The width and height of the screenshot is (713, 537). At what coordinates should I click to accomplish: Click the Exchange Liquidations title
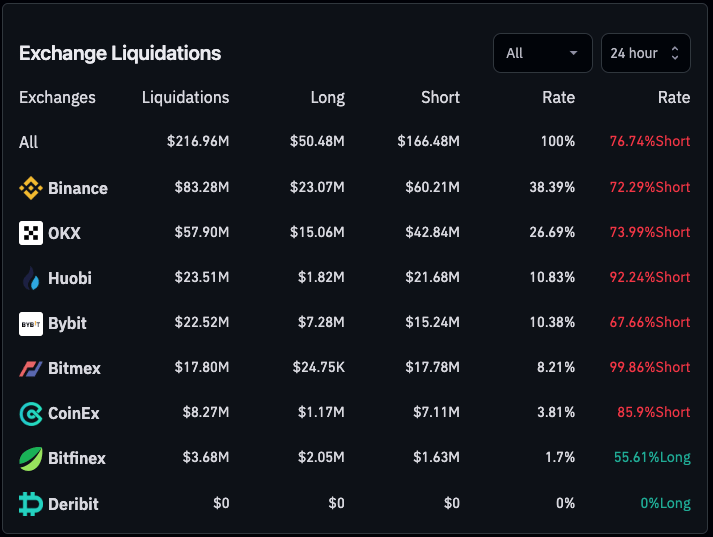pos(120,53)
